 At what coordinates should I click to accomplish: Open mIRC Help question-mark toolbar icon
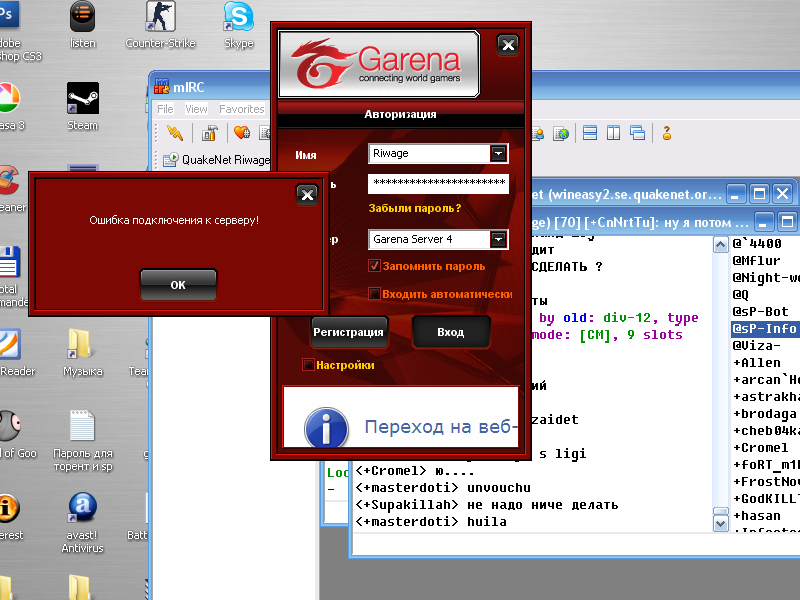tap(666, 133)
